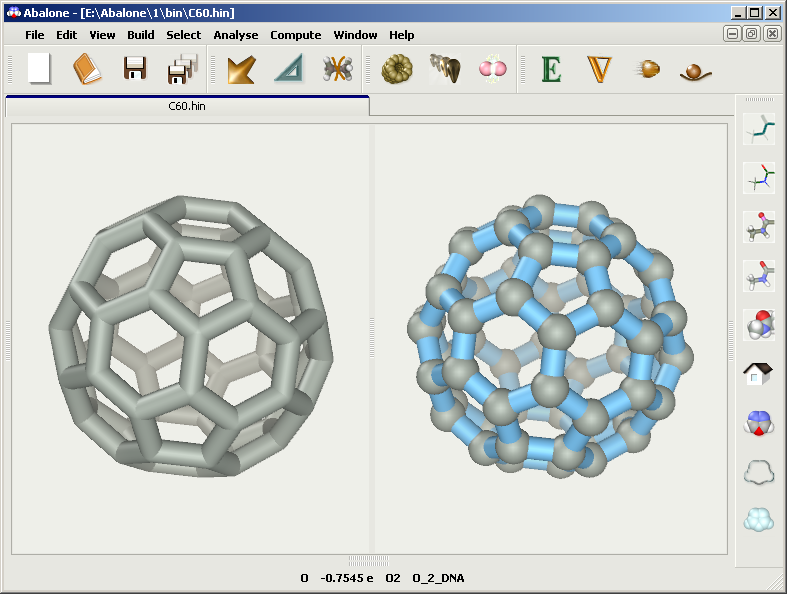Click the Abalone application icon in title bar

coord(14,13)
